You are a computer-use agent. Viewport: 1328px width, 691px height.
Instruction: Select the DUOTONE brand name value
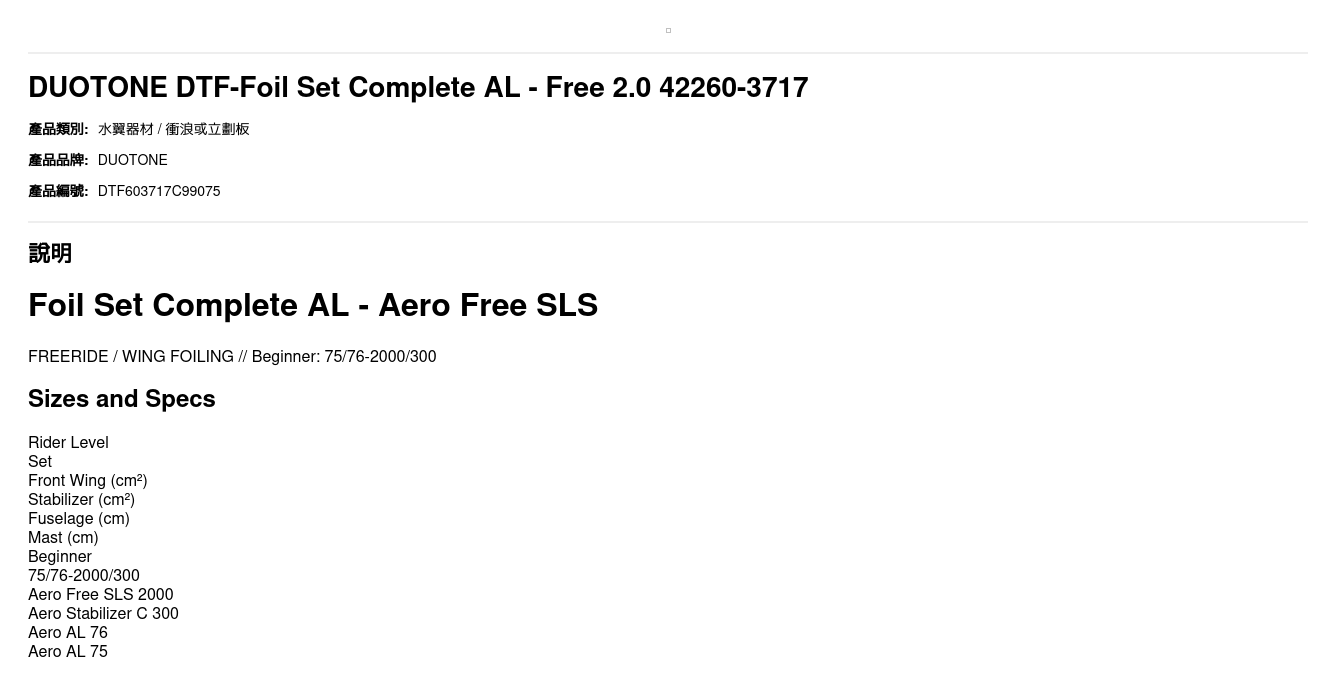133,160
